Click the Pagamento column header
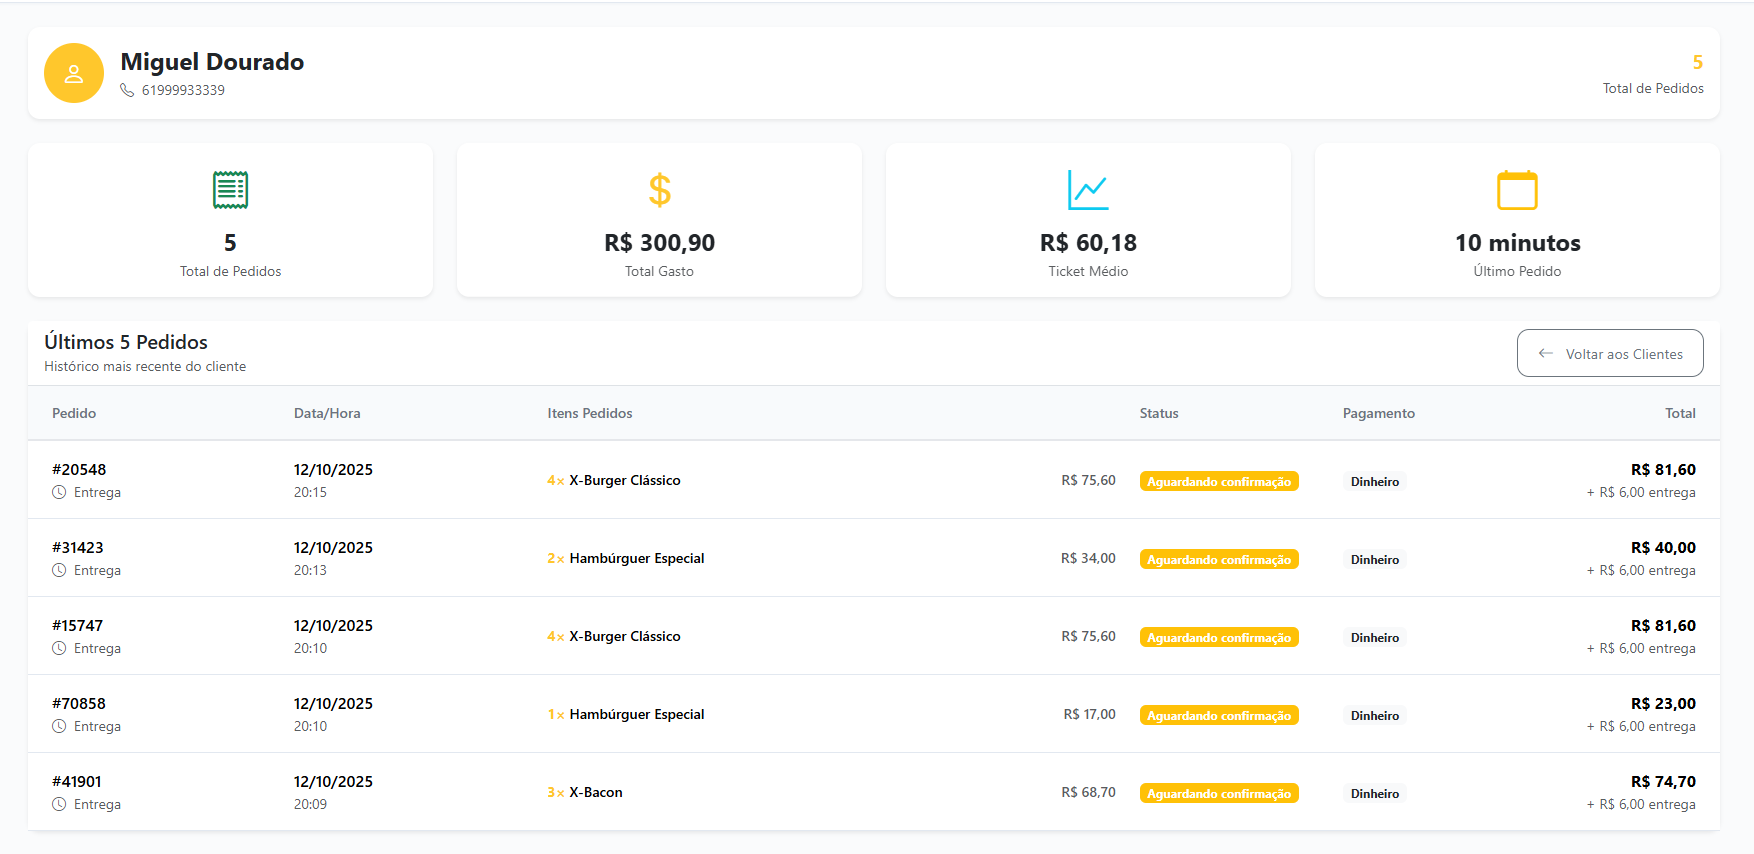This screenshot has height=854, width=1754. [1379, 413]
